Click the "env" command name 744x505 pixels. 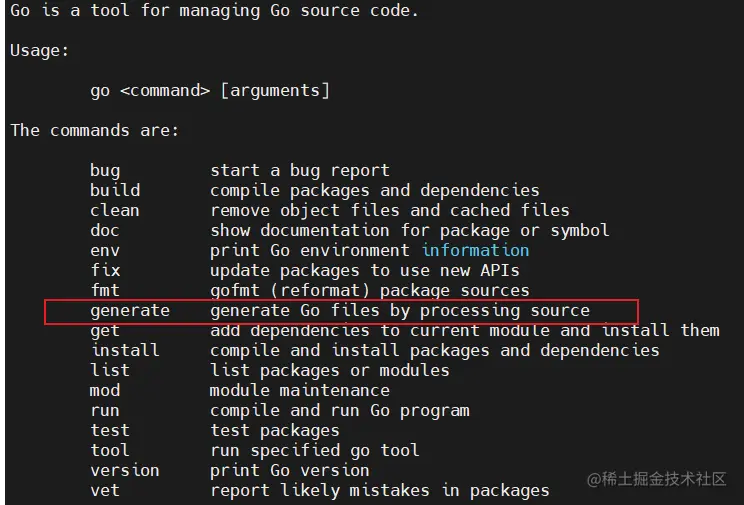(105, 250)
